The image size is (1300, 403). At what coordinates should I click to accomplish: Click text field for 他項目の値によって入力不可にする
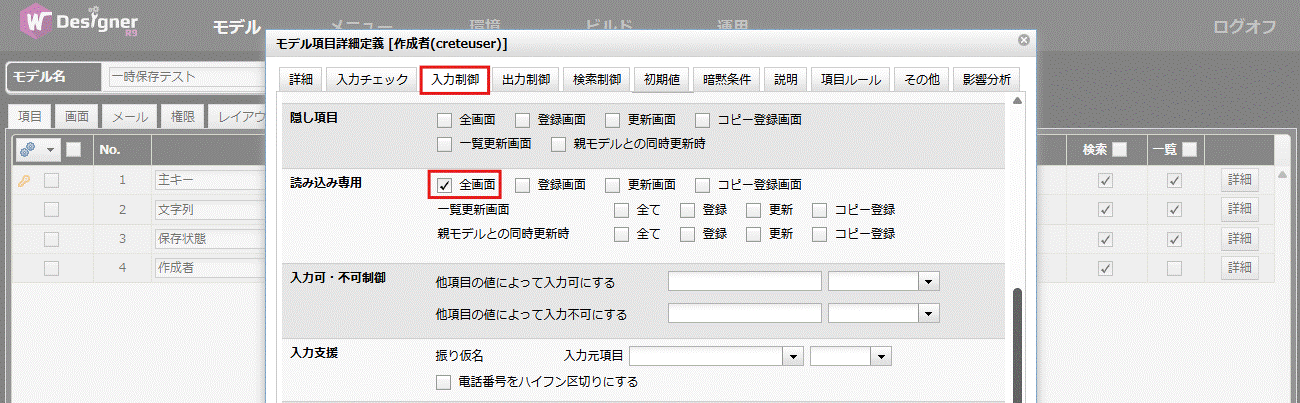pyautogui.click(x=745, y=314)
